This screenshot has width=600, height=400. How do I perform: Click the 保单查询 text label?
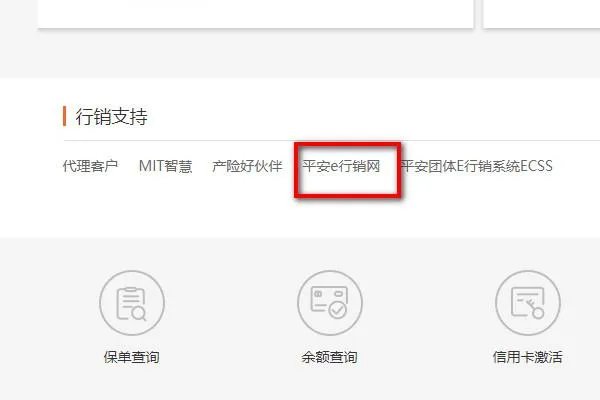132,357
